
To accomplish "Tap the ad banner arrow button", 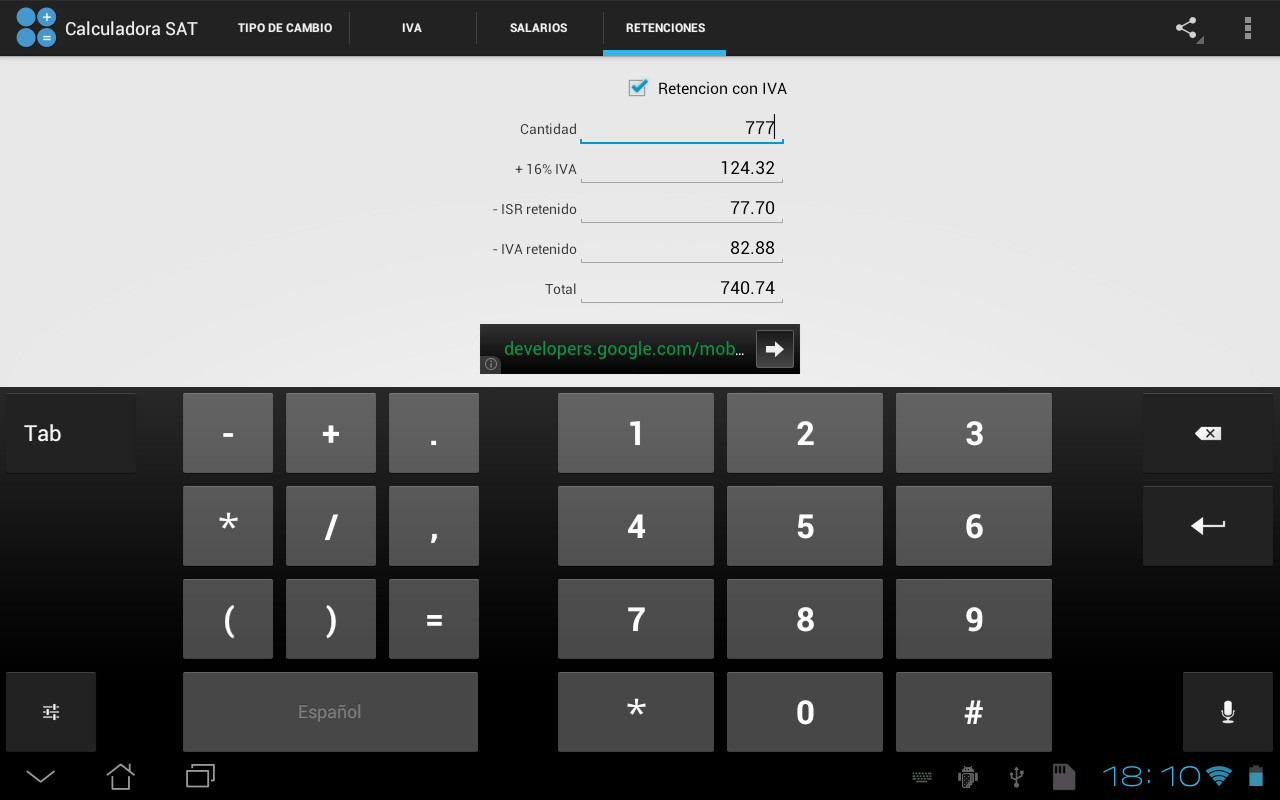I will coord(774,348).
